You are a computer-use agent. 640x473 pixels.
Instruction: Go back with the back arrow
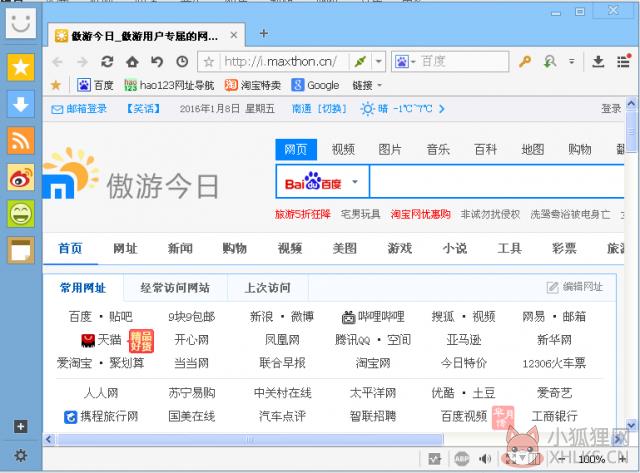58,62
